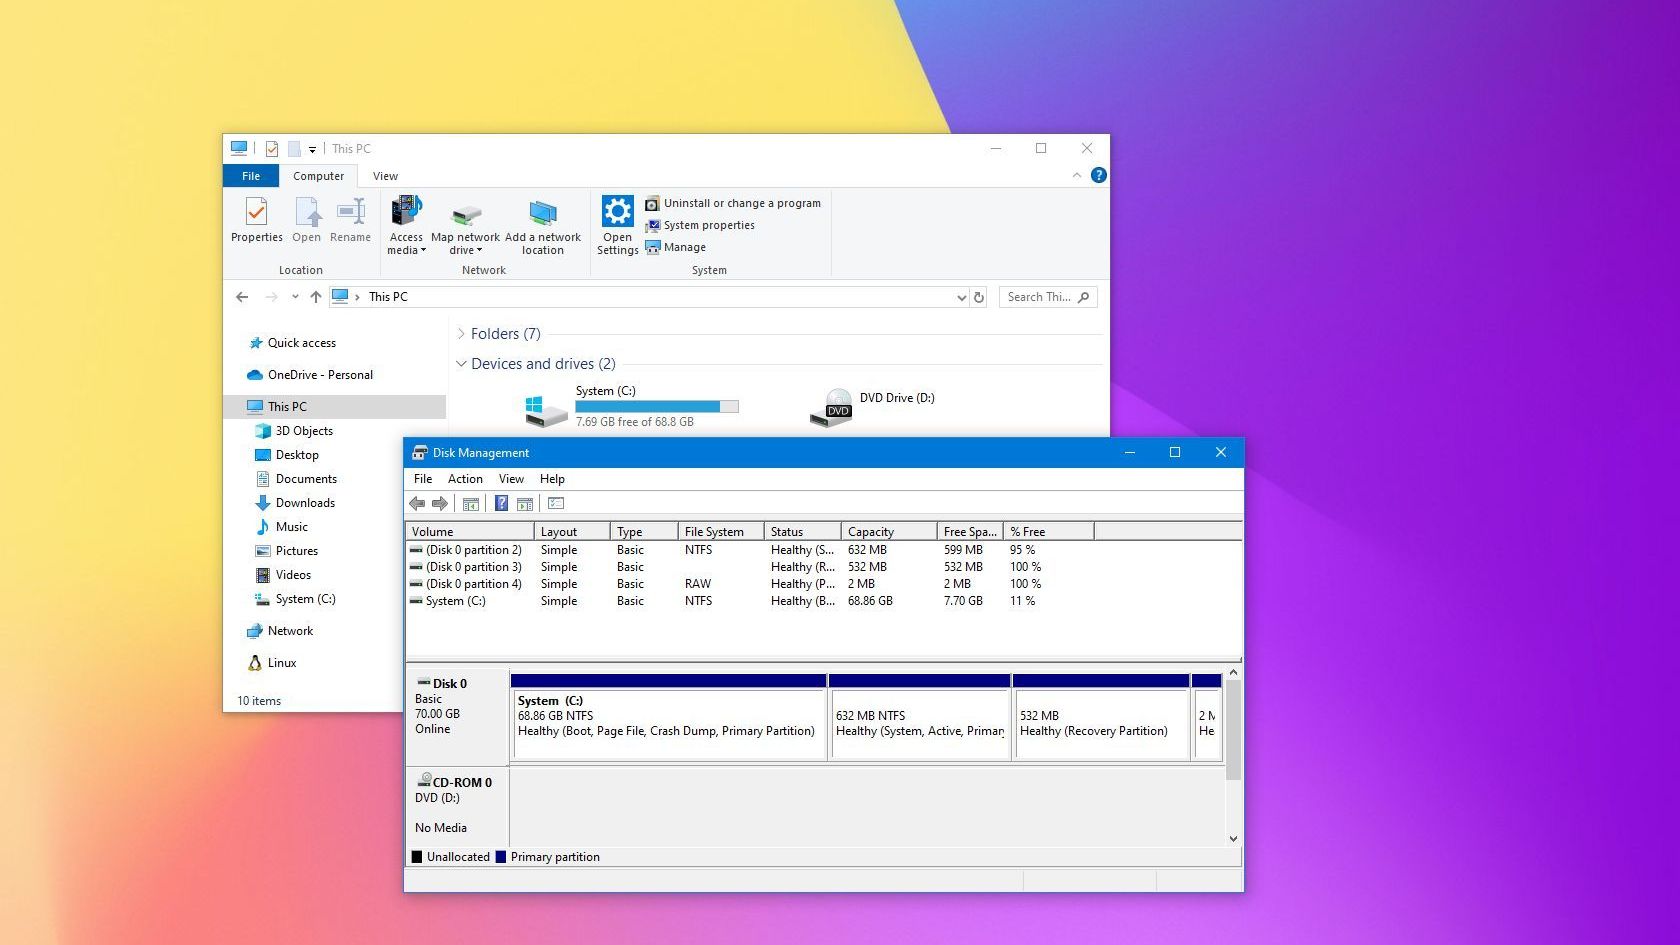This screenshot has height=945, width=1680.
Task: Click the Search This PC box
Action: click(x=1047, y=297)
